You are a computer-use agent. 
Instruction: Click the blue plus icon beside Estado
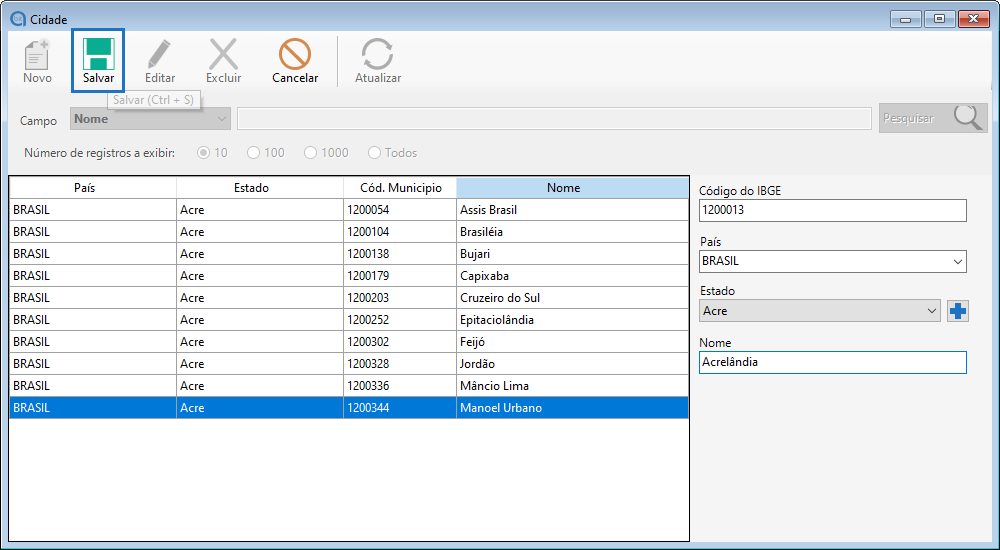tap(958, 311)
